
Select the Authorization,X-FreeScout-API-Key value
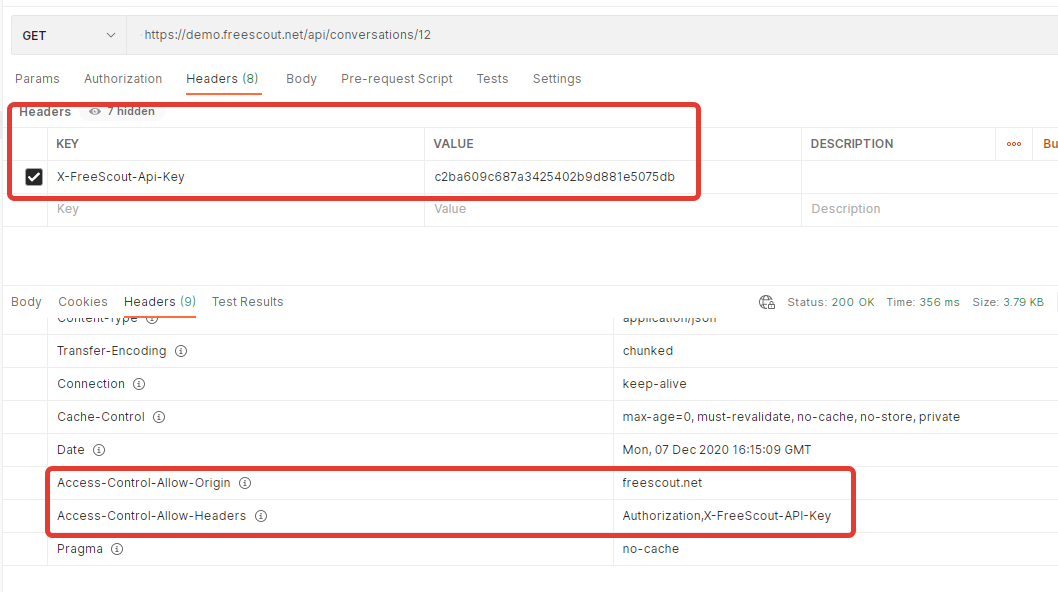pos(727,516)
